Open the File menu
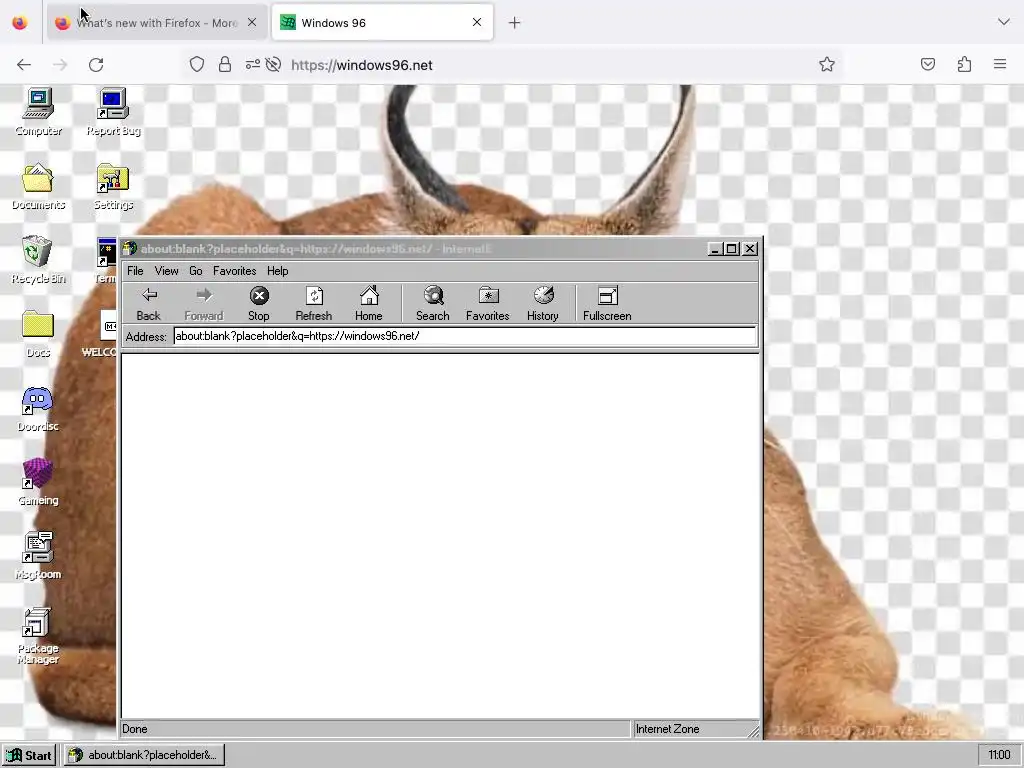Viewport: 1024px width, 768px height. pyautogui.click(x=135, y=271)
